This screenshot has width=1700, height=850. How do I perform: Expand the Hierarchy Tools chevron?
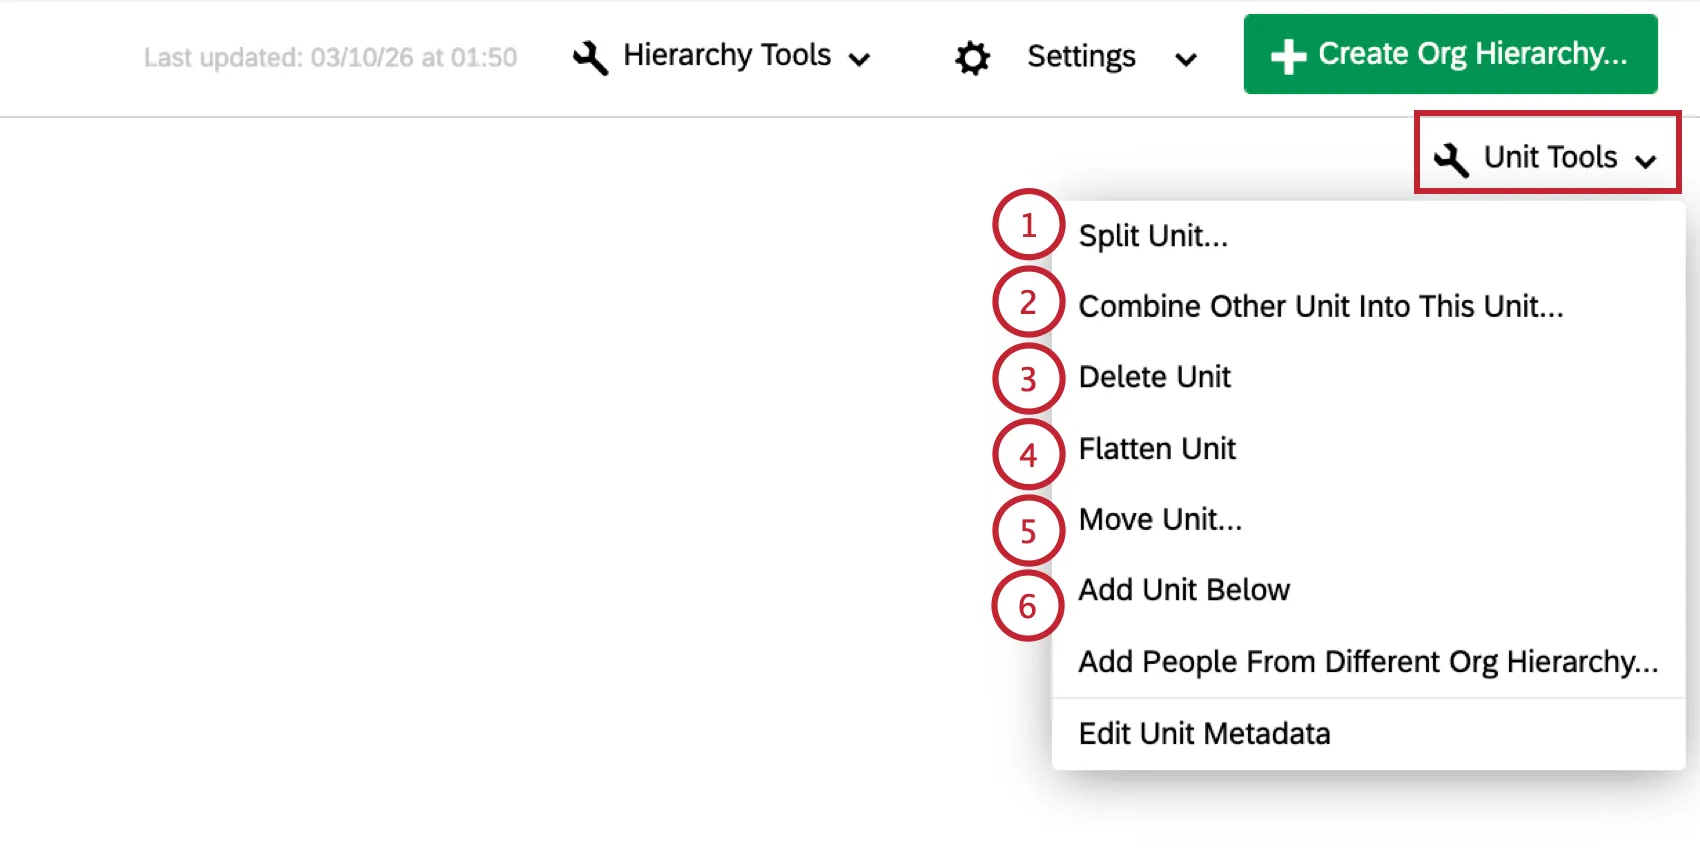point(859,60)
